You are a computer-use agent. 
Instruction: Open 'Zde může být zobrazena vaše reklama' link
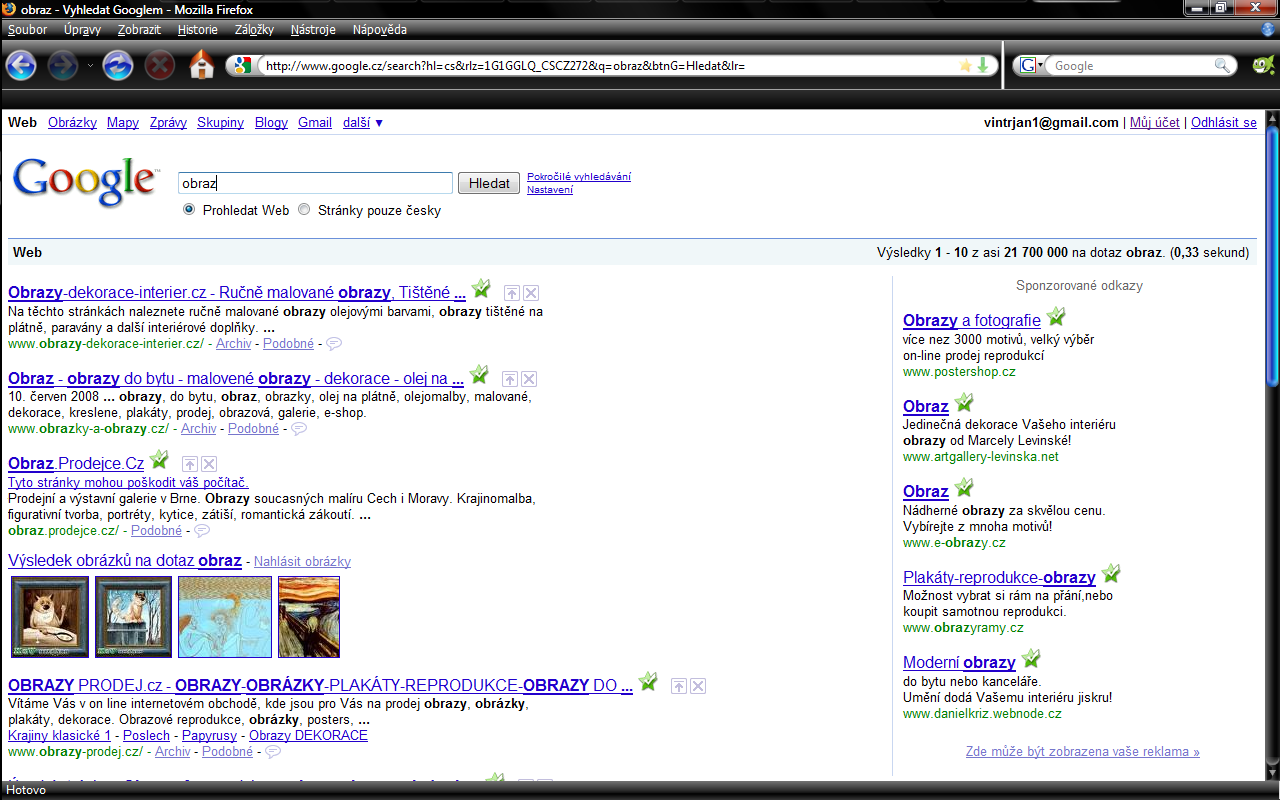(x=1083, y=751)
